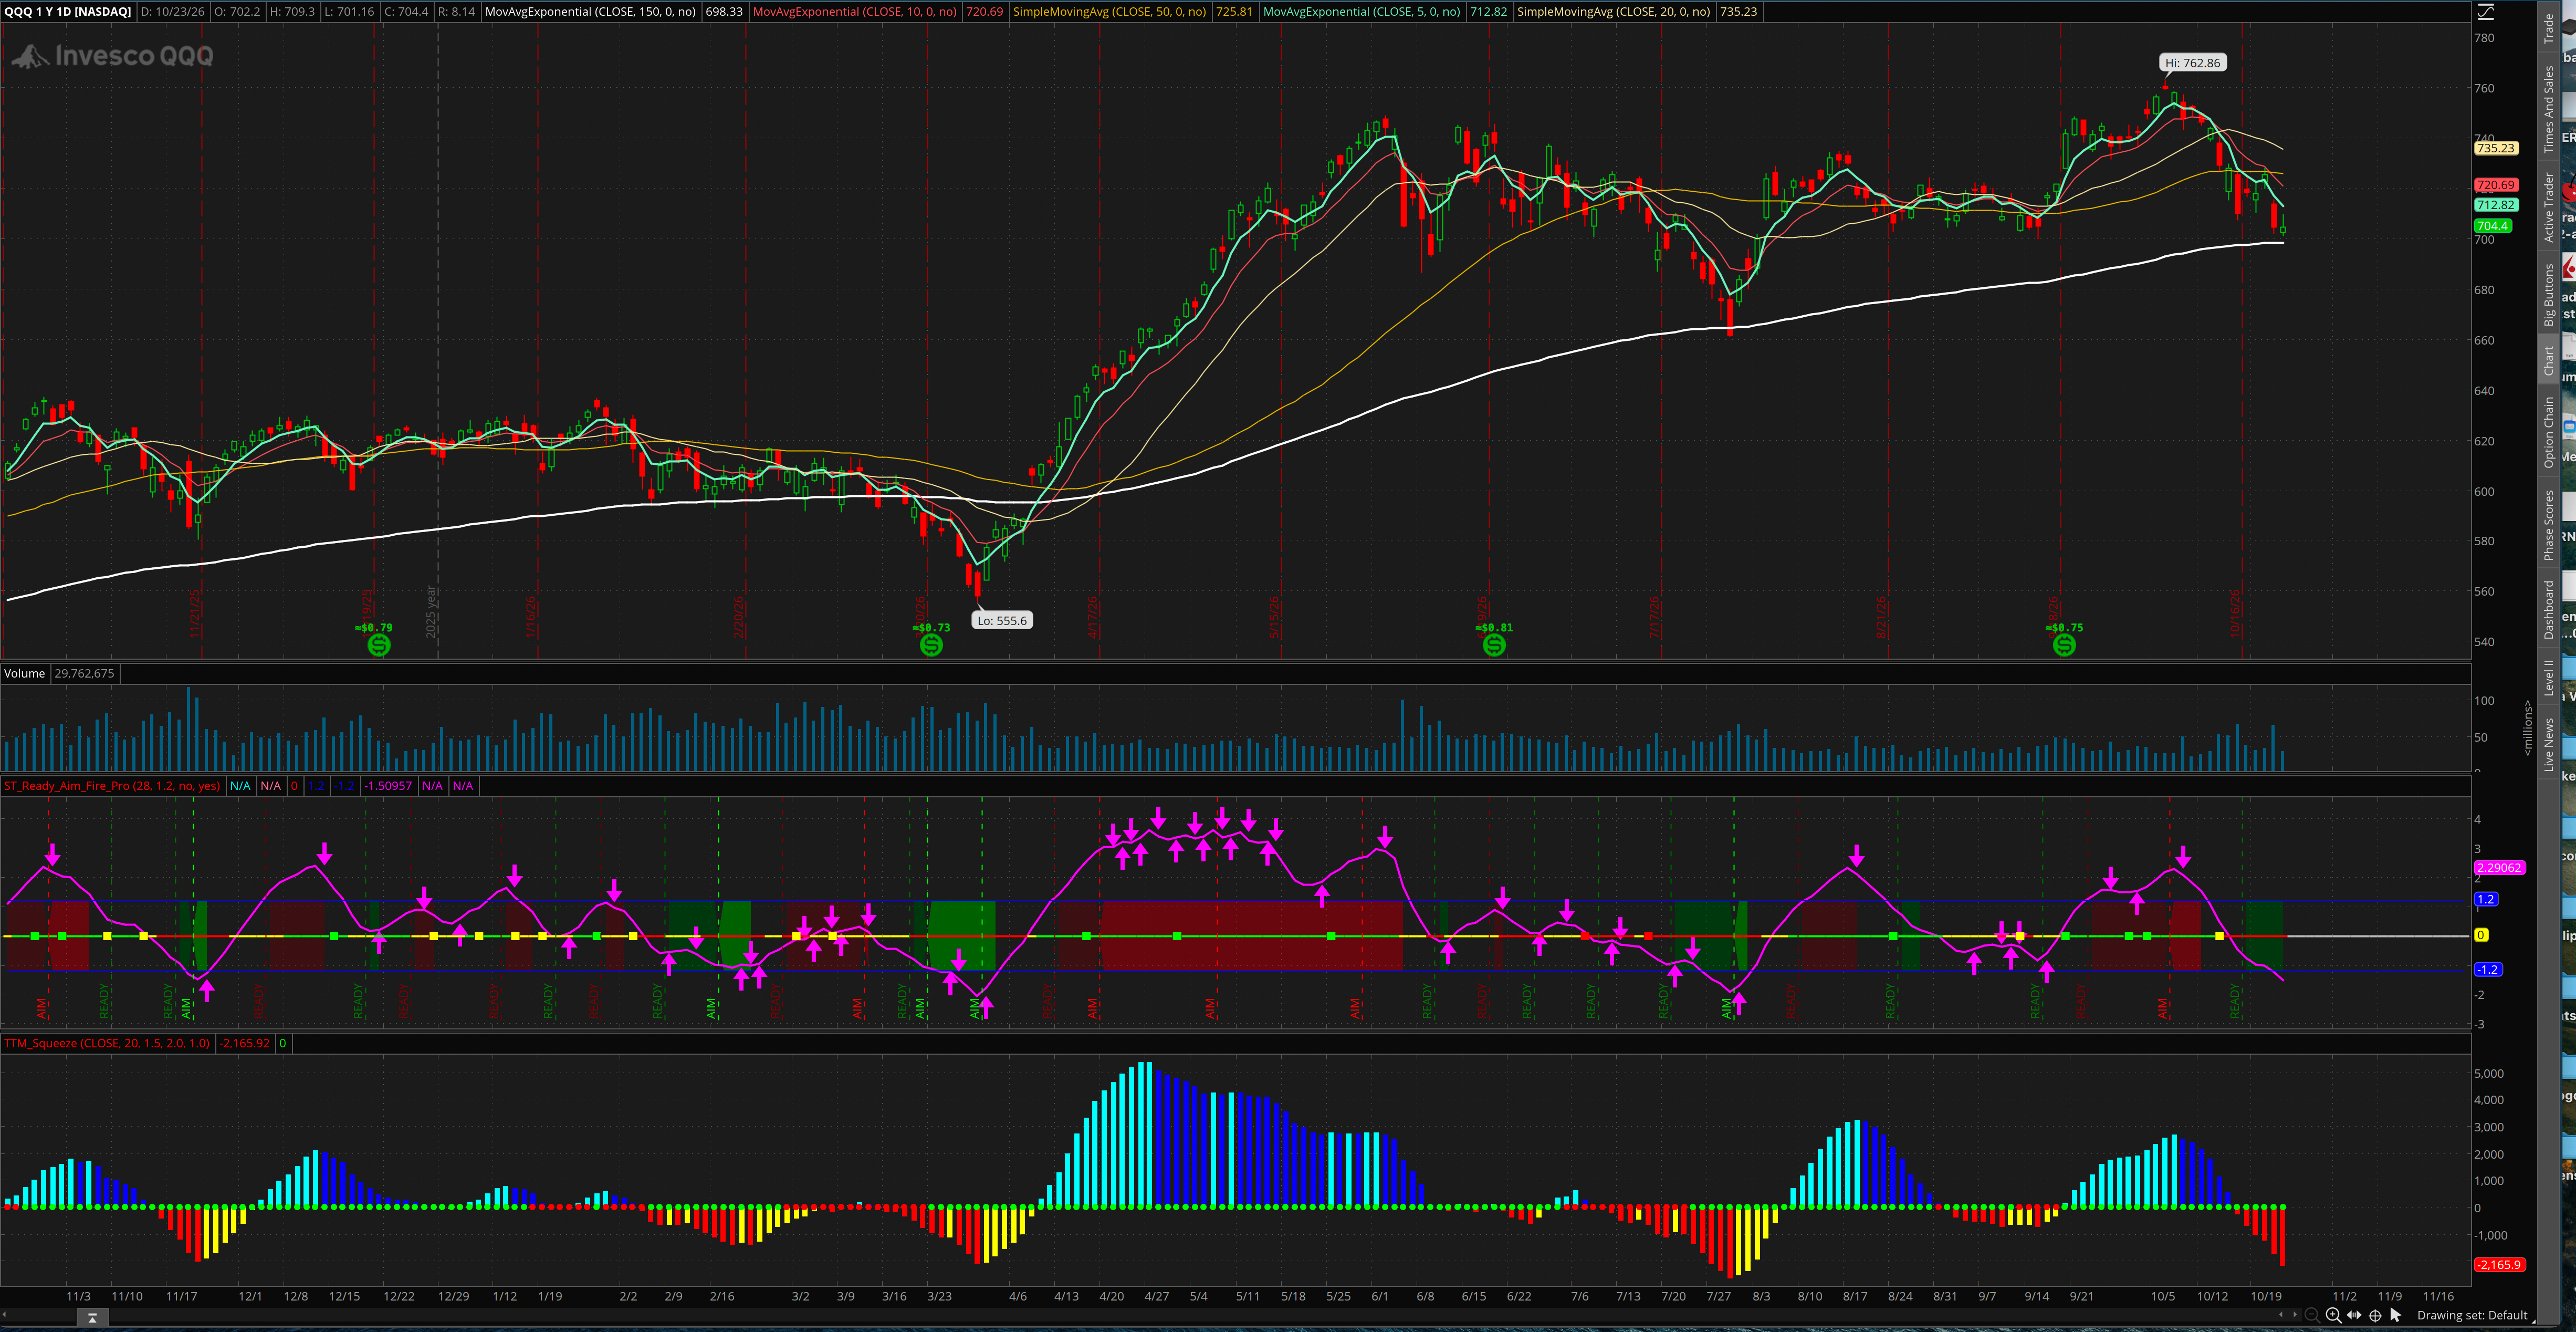This screenshot has width=2576, height=1332.
Task: Click the price axis scale icon at top right
Action: point(2486,11)
